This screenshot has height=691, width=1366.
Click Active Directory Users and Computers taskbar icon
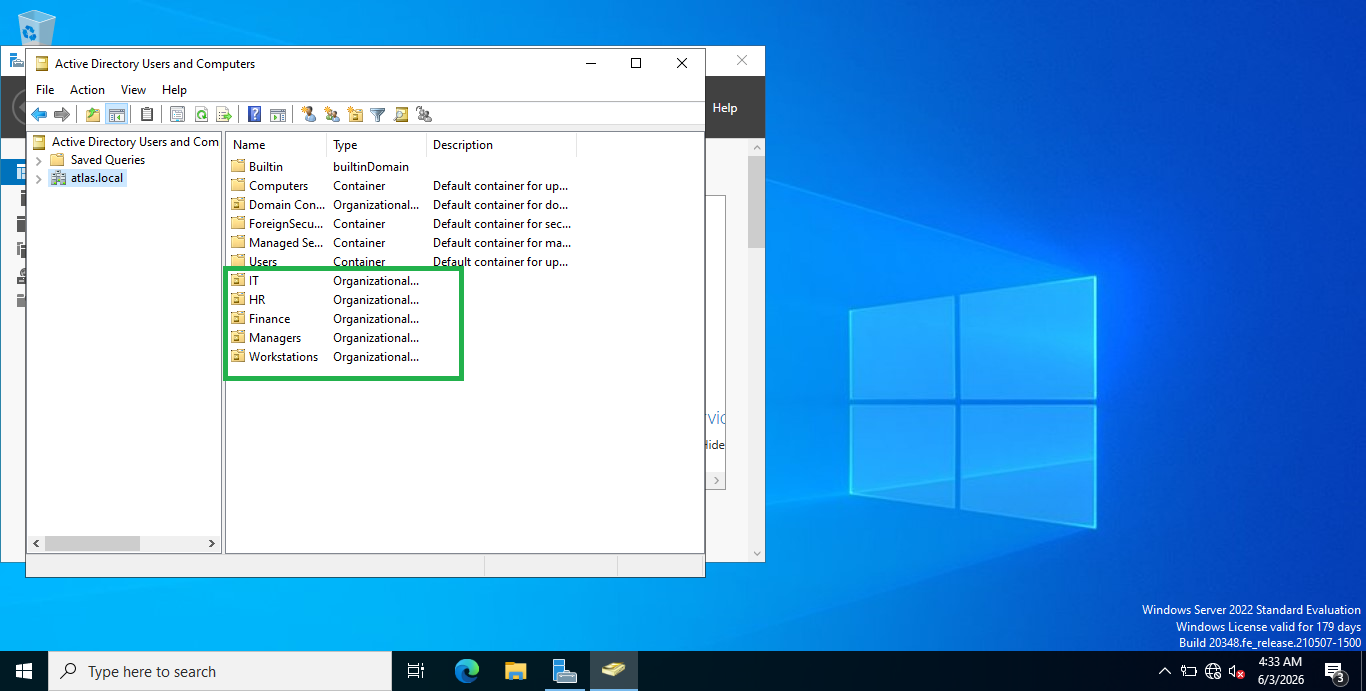click(x=614, y=671)
